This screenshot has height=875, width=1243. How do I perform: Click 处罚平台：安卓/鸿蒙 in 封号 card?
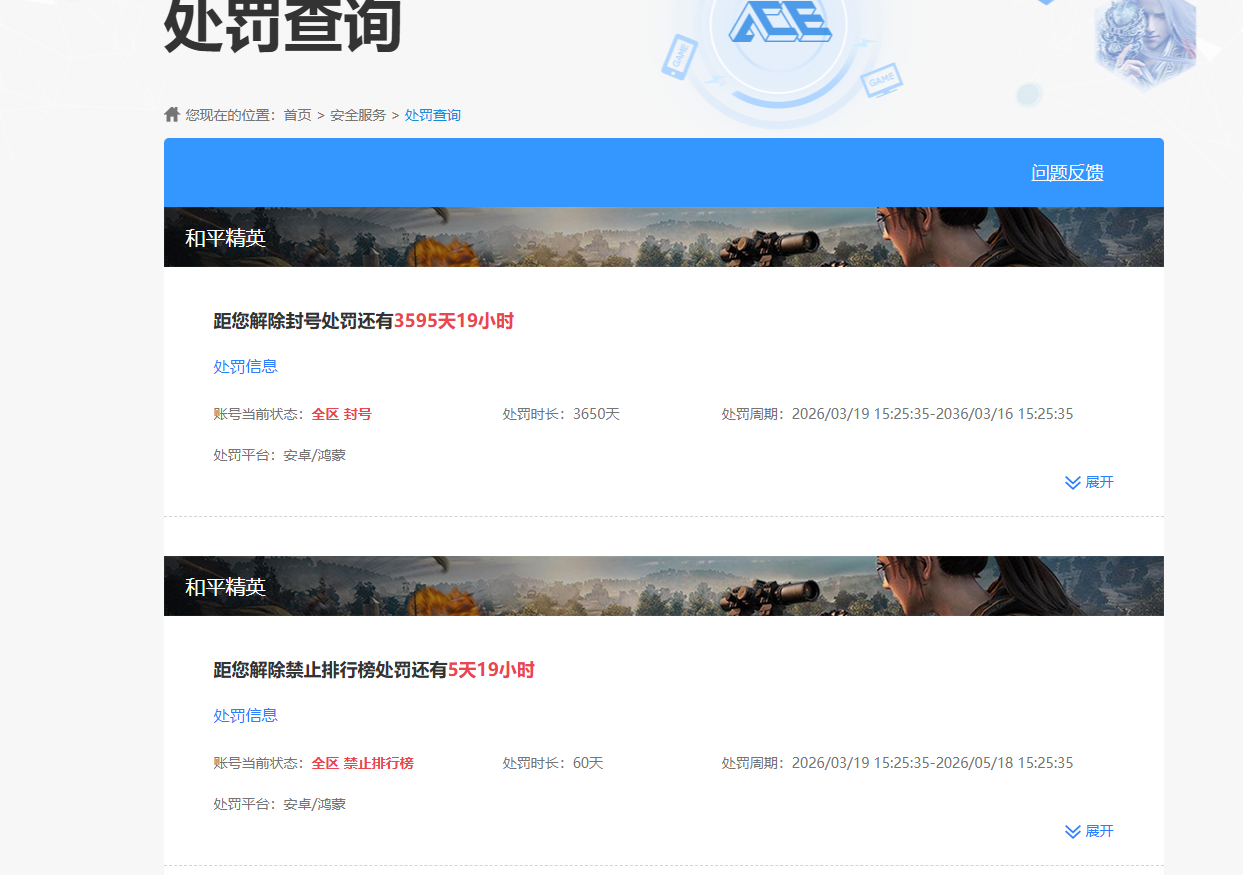(280, 455)
